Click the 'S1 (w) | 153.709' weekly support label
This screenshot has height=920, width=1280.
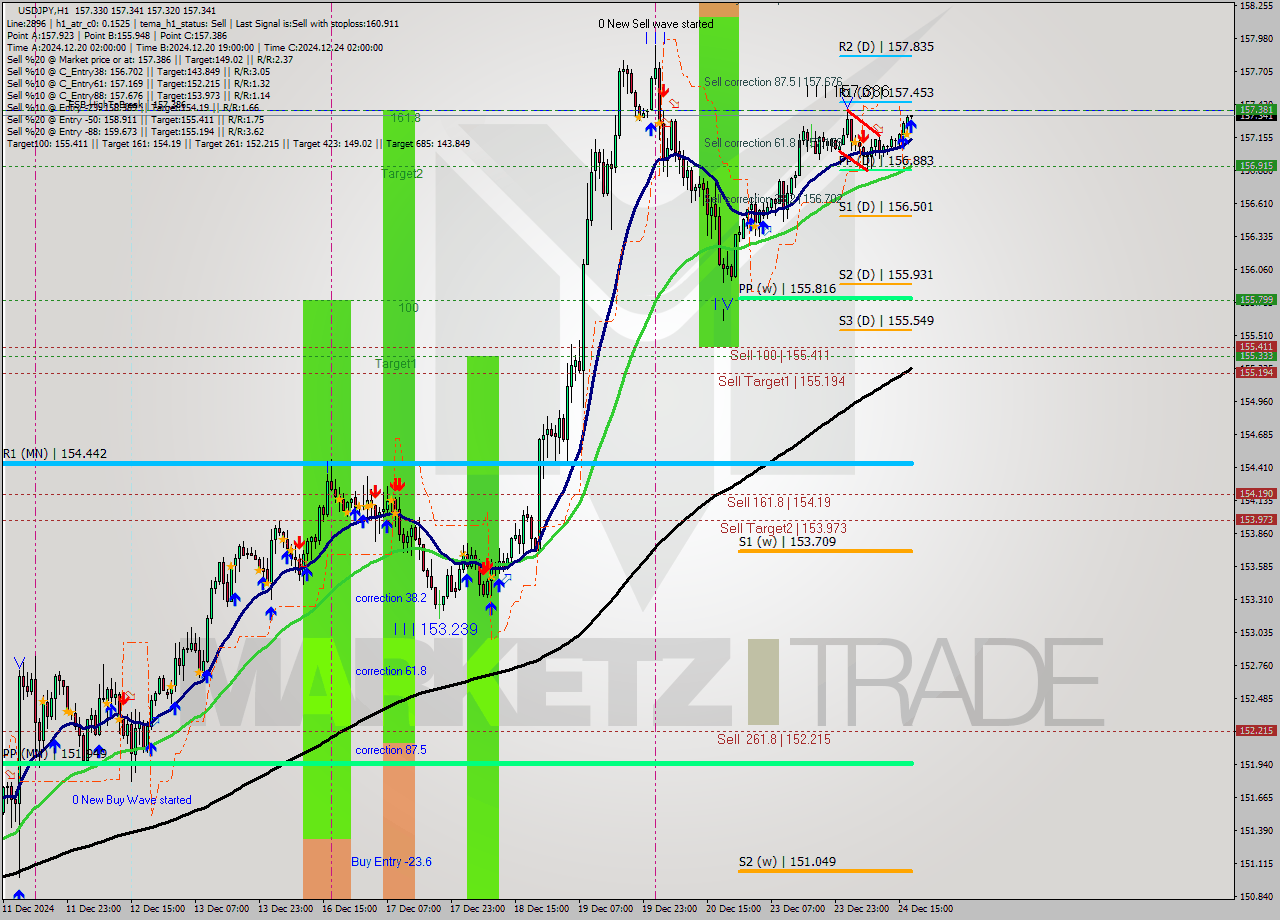click(x=787, y=543)
